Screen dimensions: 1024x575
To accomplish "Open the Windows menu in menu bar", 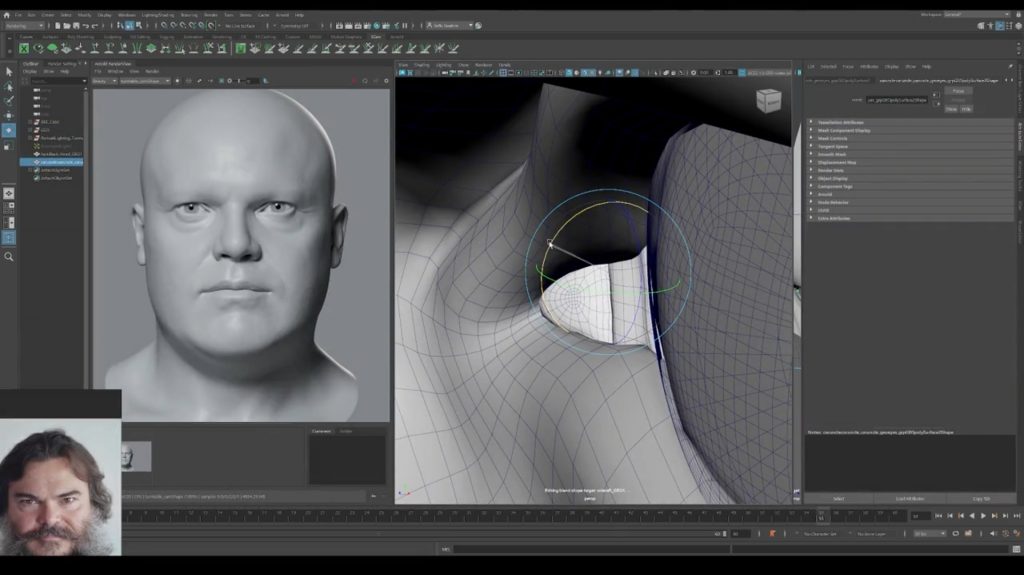I will (127, 14).
